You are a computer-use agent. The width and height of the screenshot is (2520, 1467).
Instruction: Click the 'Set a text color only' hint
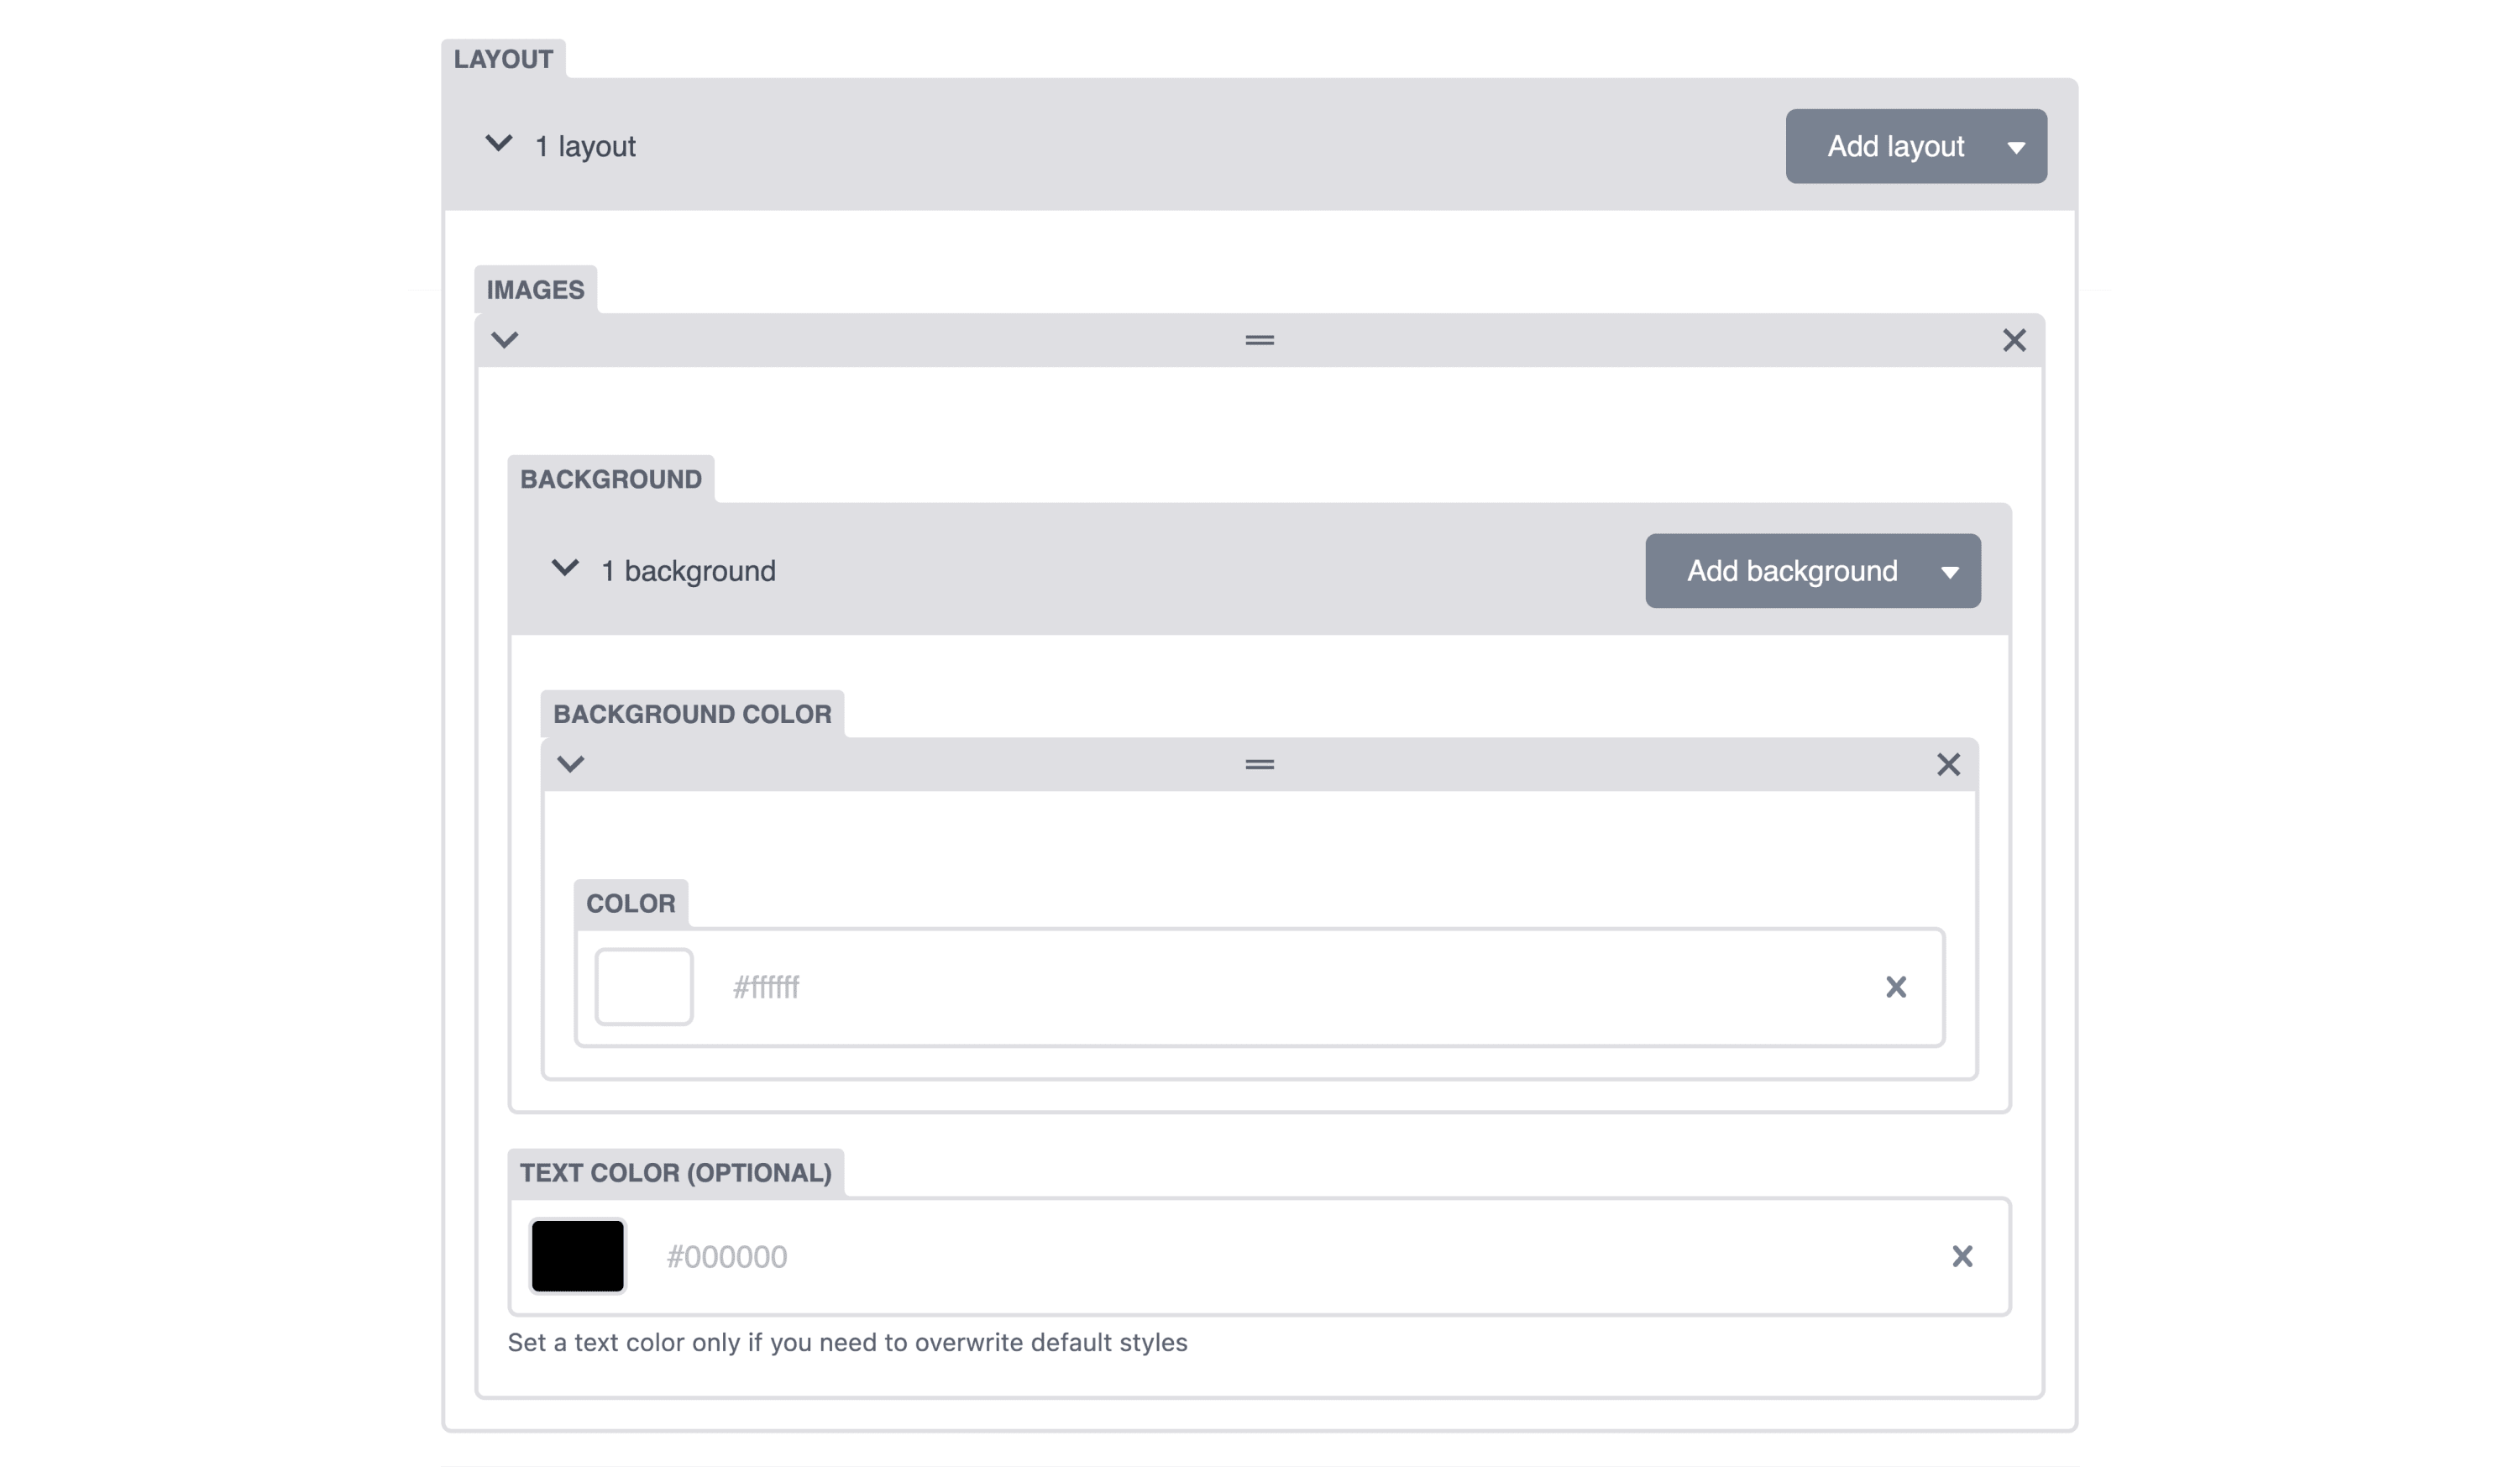(x=847, y=1342)
